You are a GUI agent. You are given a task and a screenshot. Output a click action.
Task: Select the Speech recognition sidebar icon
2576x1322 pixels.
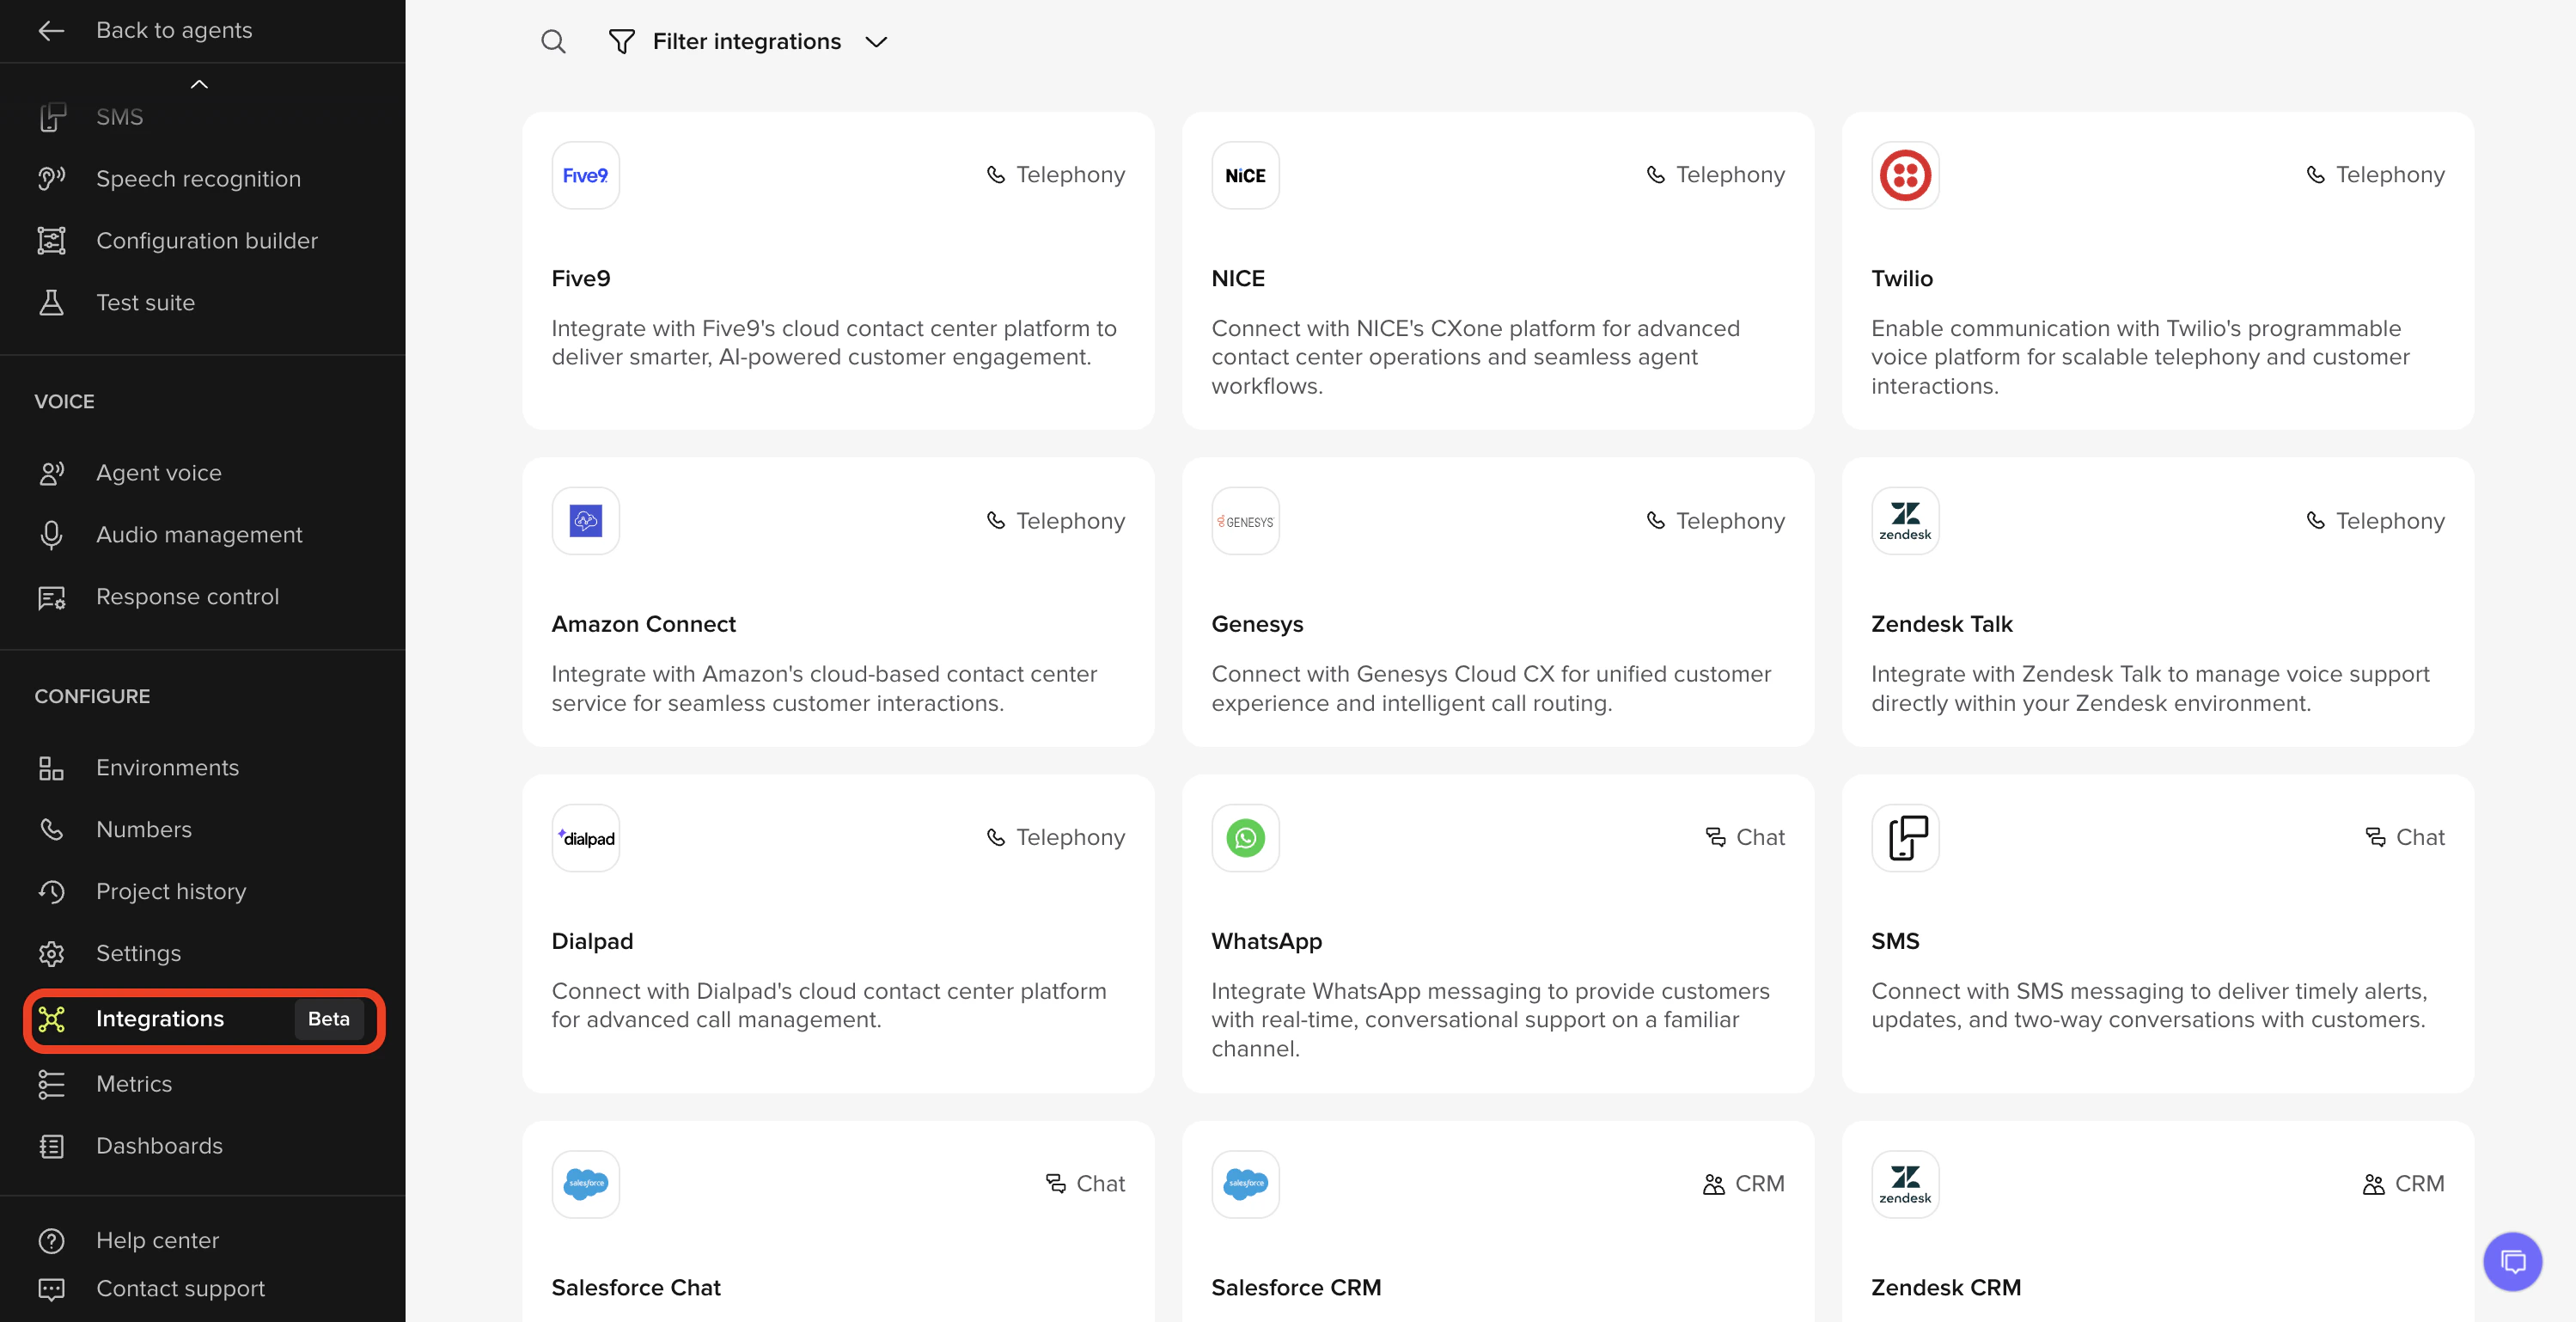tap(52, 178)
